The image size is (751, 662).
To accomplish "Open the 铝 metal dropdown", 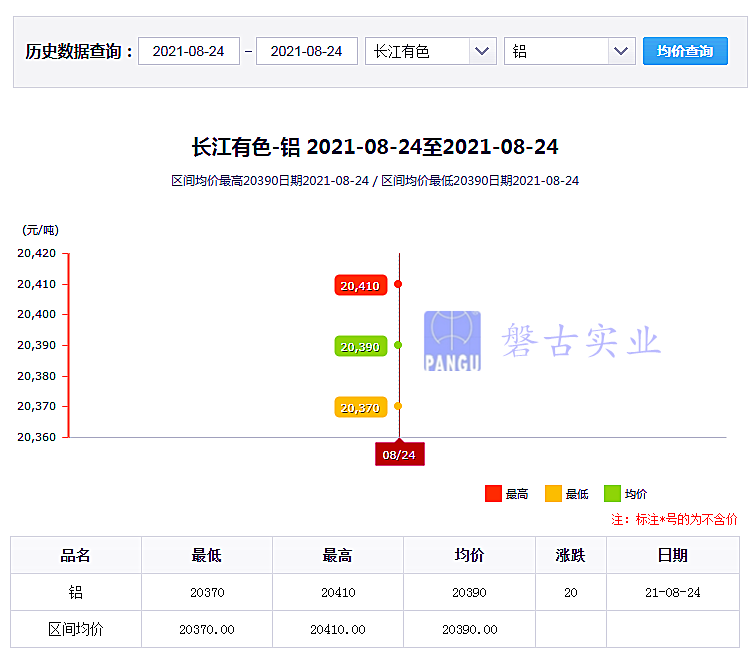I will click(569, 51).
